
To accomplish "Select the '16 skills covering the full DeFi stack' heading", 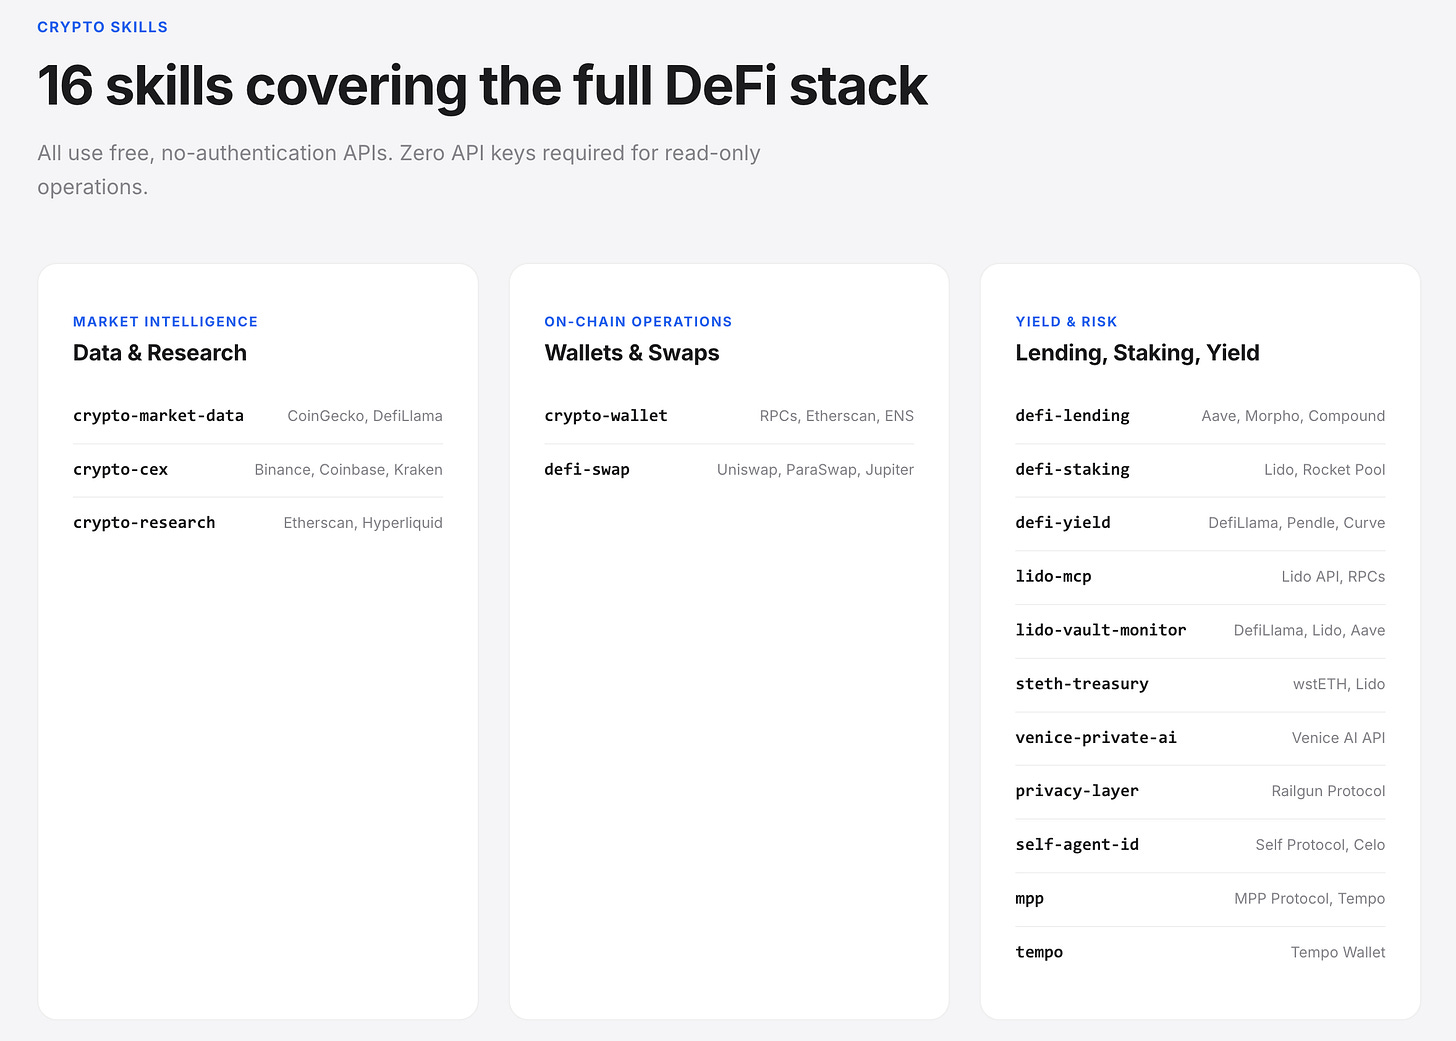I will click(482, 86).
